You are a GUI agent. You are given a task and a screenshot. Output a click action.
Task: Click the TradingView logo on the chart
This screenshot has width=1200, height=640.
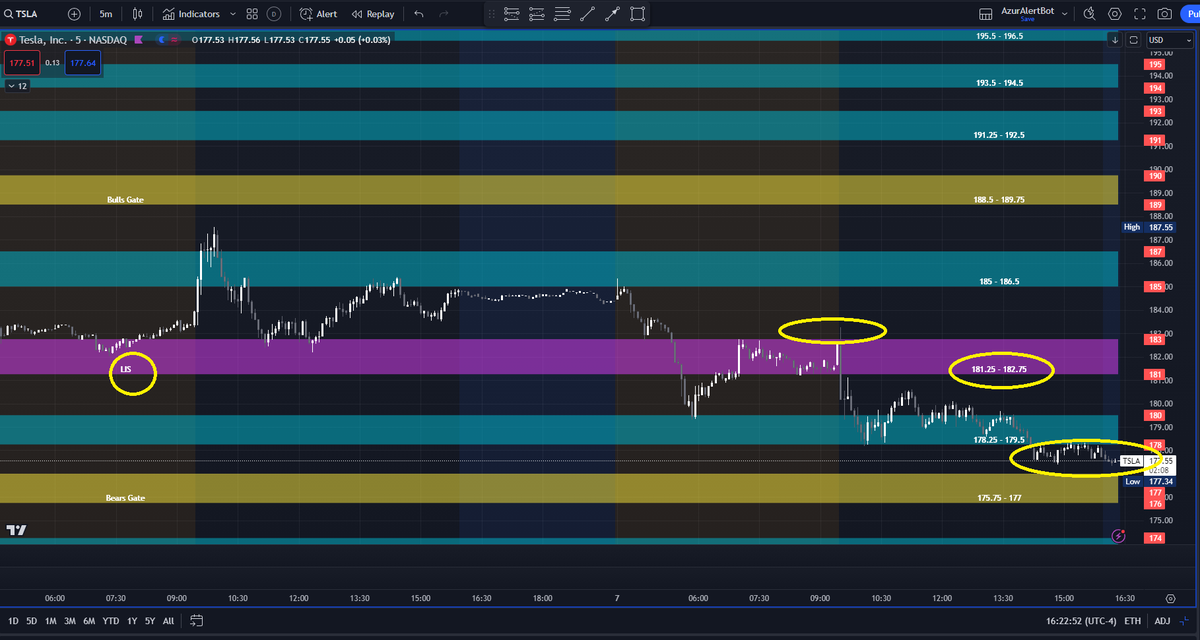click(x=16, y=530)
